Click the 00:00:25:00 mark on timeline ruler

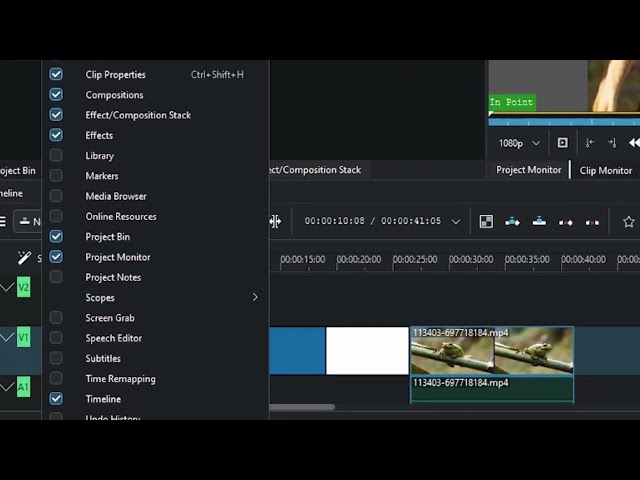415,260
